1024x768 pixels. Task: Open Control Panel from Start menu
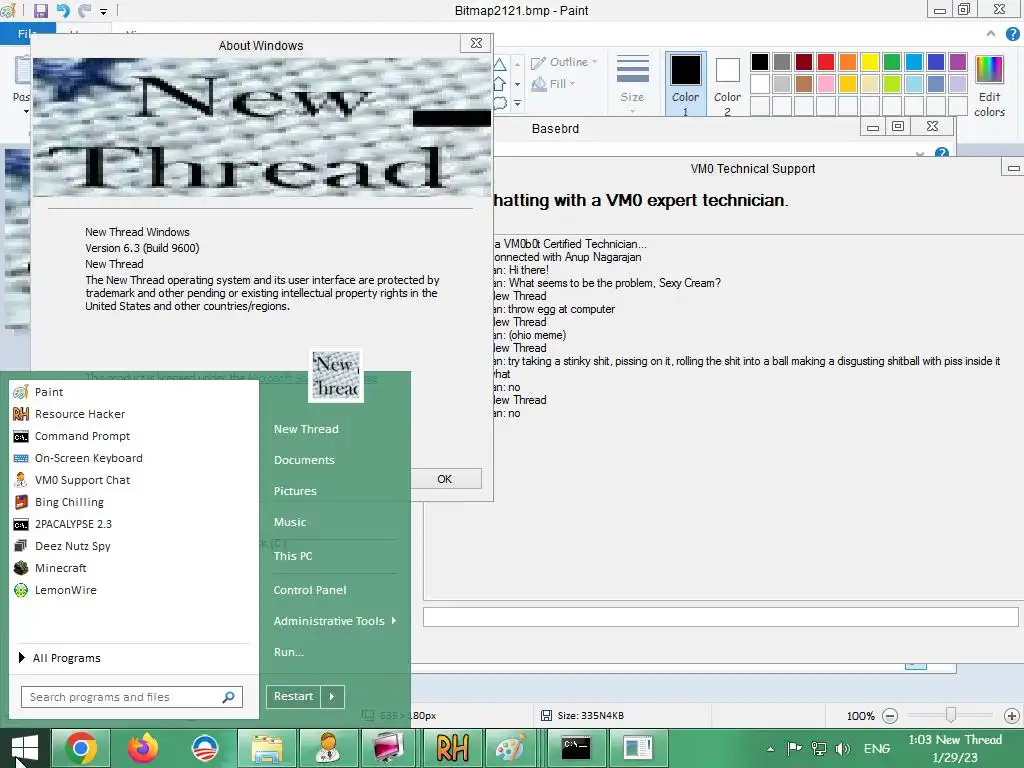point(310,590)
